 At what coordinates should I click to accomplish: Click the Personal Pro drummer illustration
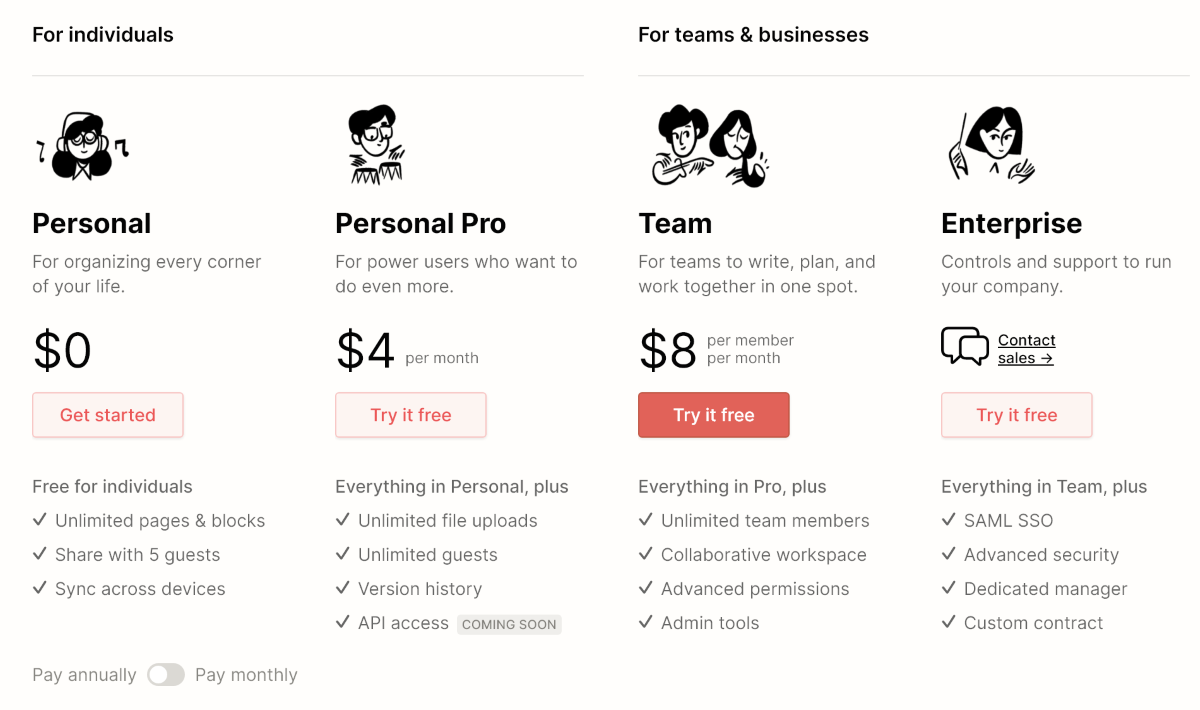pyautogui.click(x=376, y=145)
